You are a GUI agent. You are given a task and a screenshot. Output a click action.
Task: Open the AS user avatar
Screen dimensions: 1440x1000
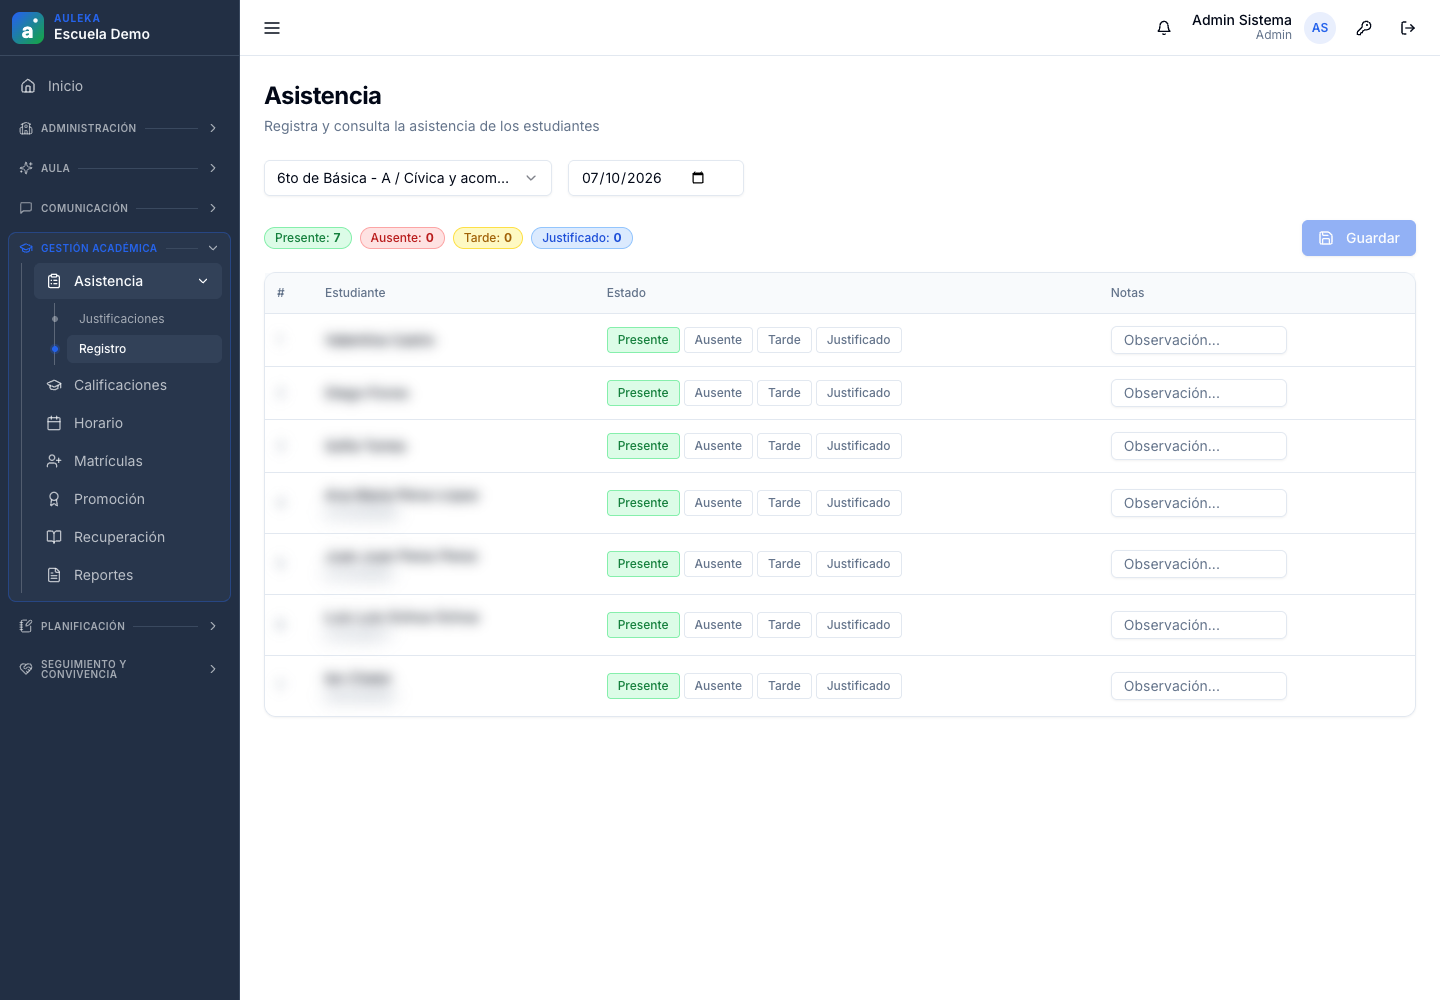1320,28
